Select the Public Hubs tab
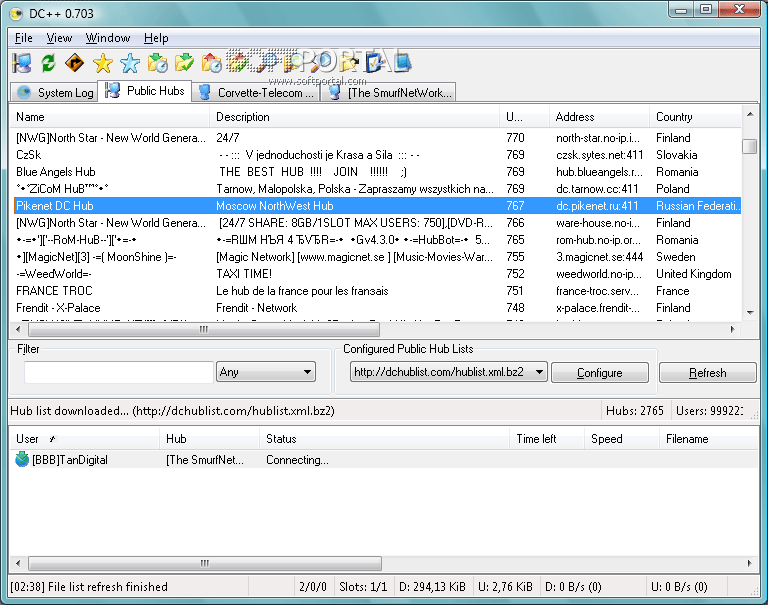The width and height of the screenshot is (768, 605). pyautogui.click(x=145, y=91)
